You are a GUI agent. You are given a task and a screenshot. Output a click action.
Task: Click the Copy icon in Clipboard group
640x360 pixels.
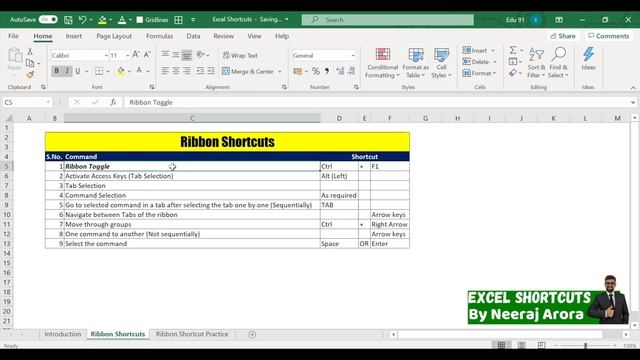pyautogui.click(x=30, y=63)
